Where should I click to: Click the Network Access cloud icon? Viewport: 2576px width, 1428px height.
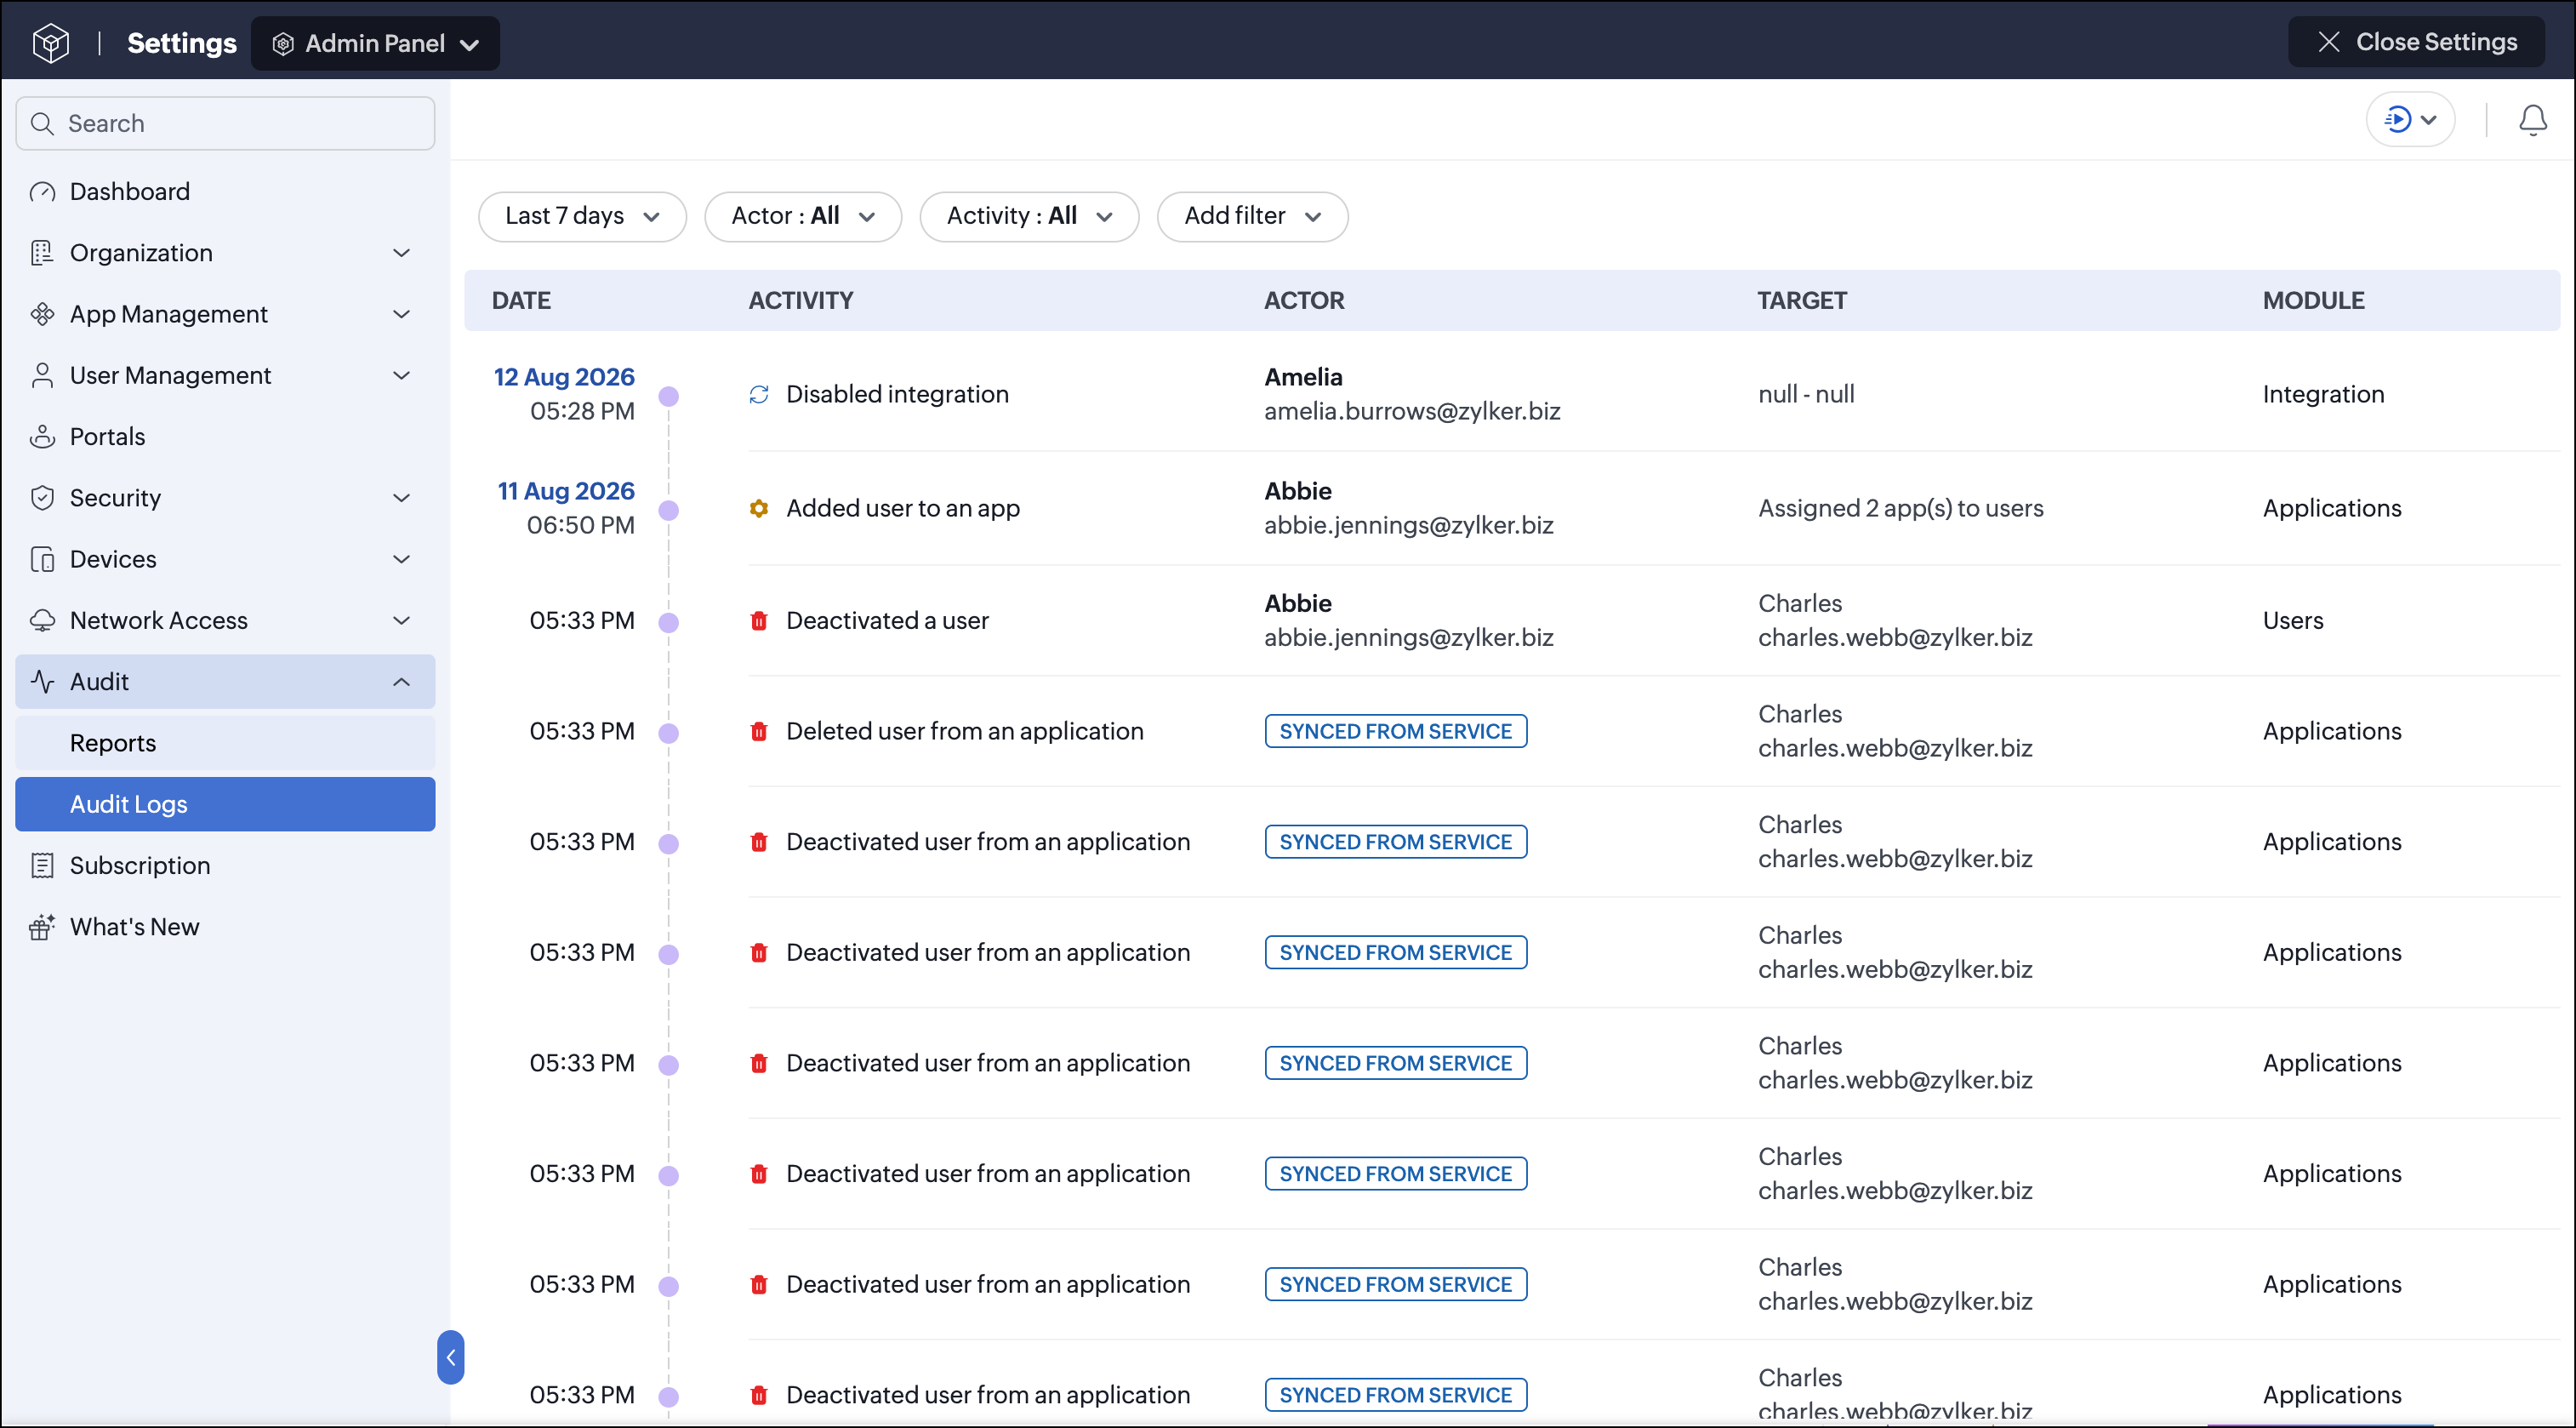pos(42,620)
